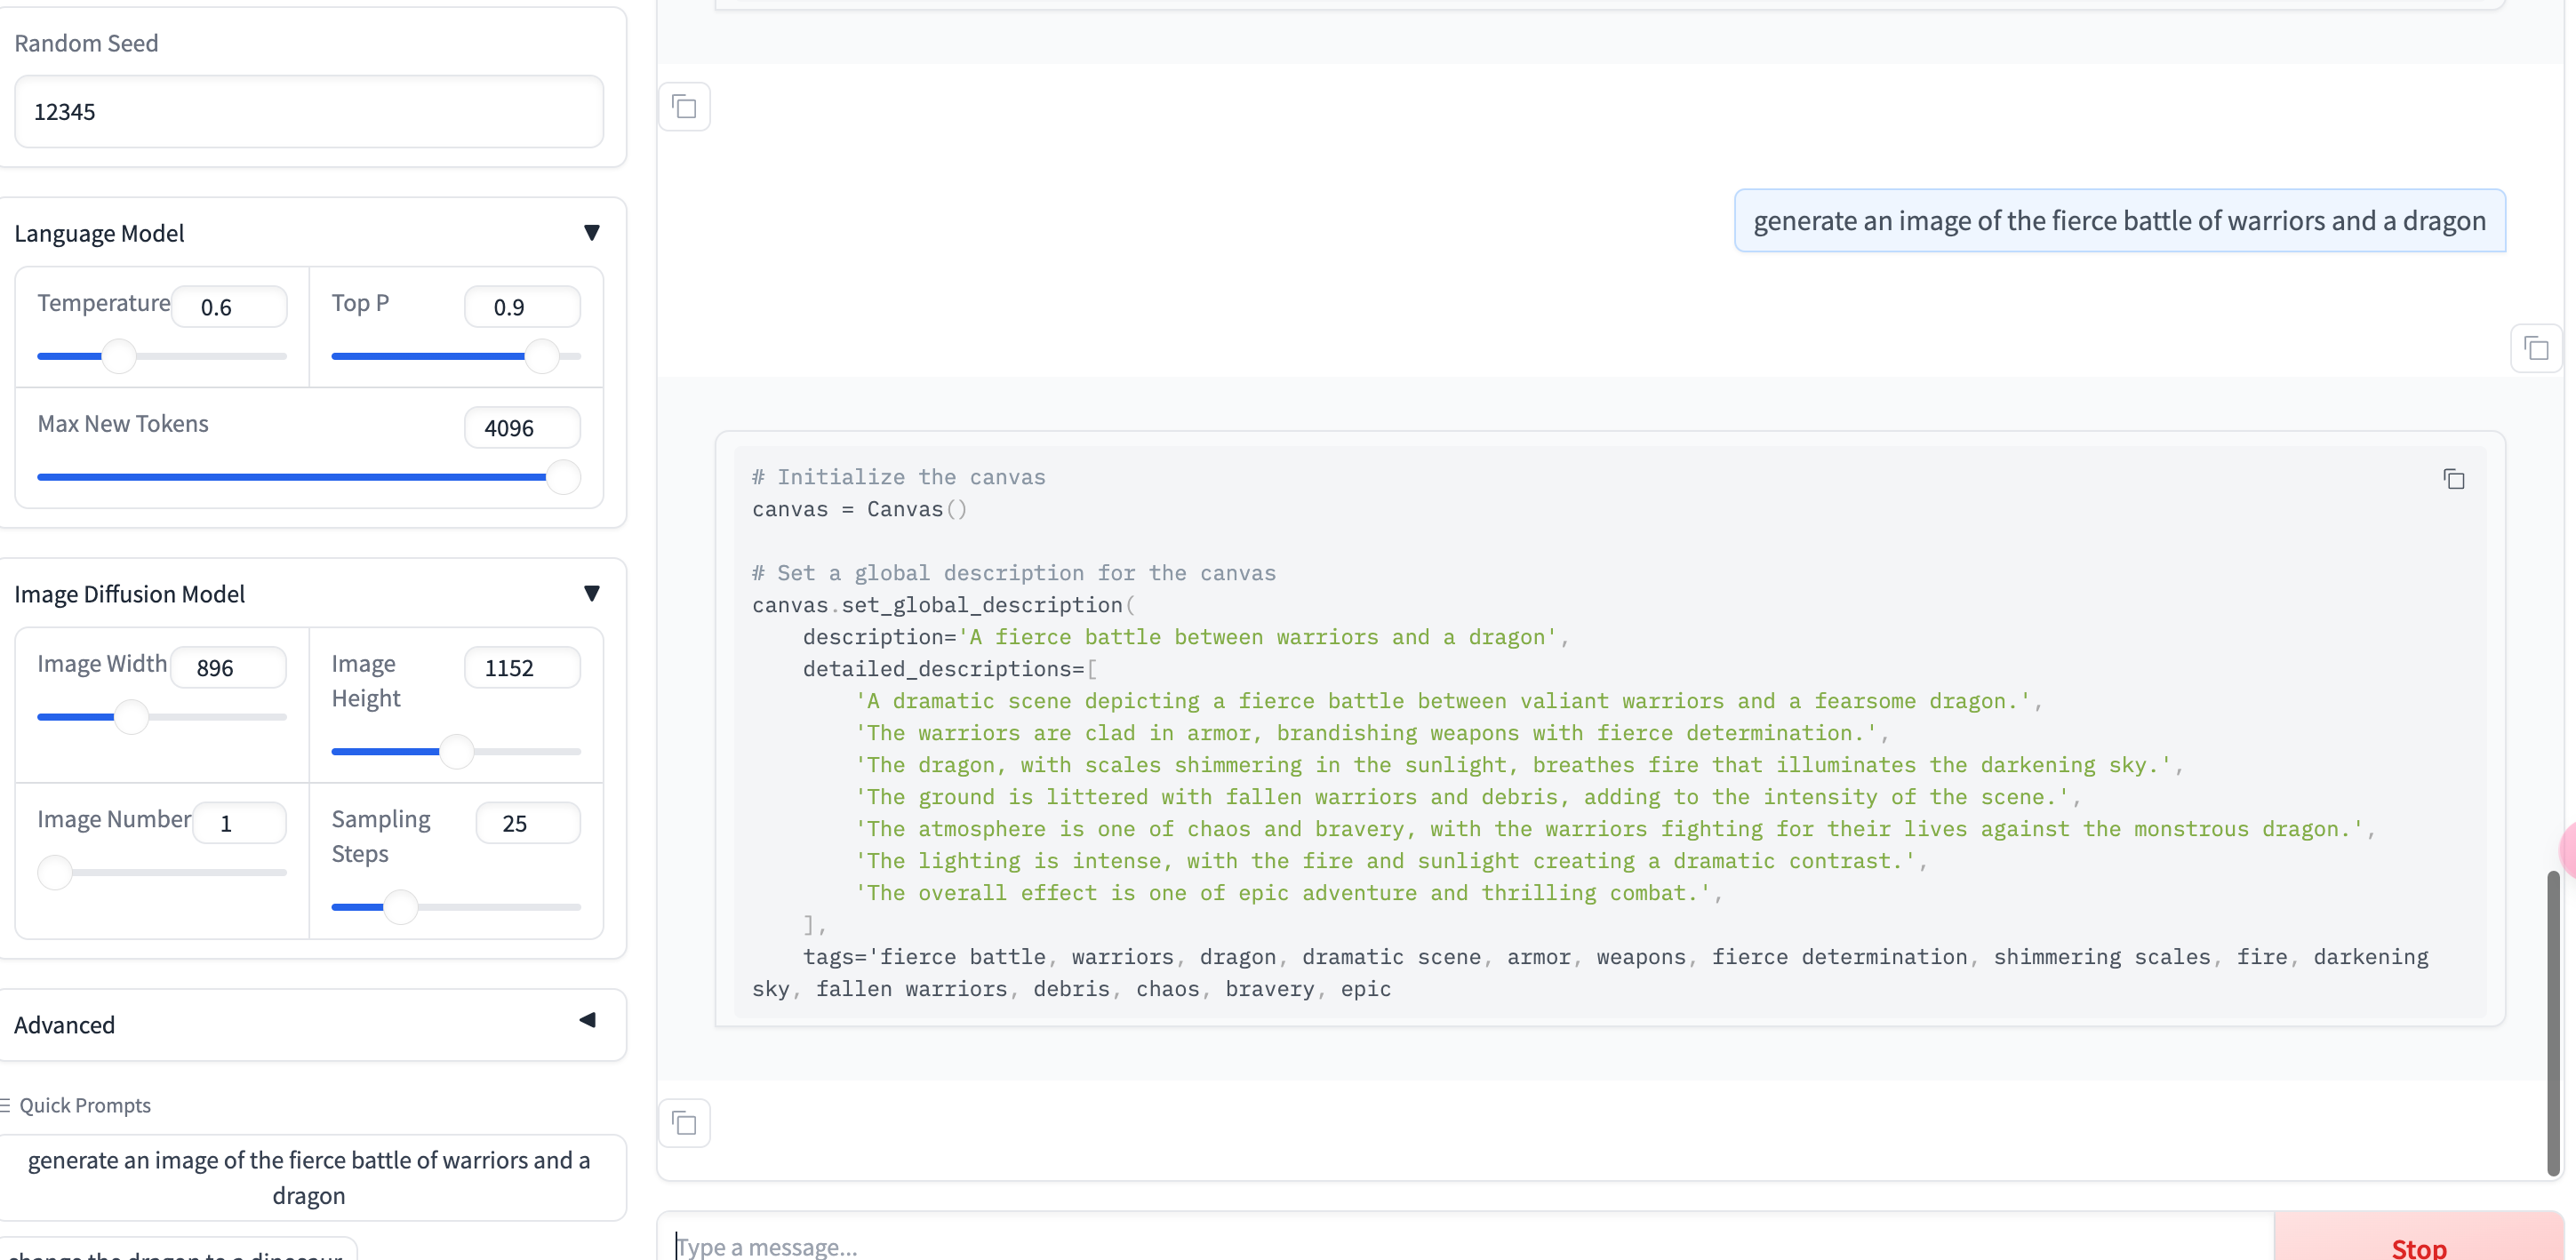Collapse the Image Diffusion Model section
The height and width of the screenshot is (1260, 2576).
point(591,594)
